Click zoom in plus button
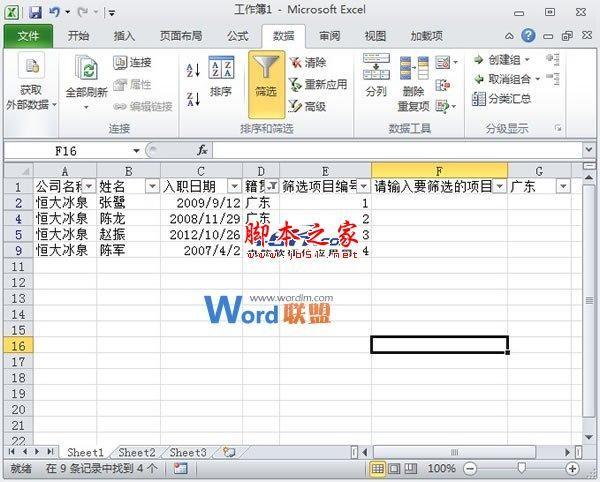600x482 pixels. [572, 468]
